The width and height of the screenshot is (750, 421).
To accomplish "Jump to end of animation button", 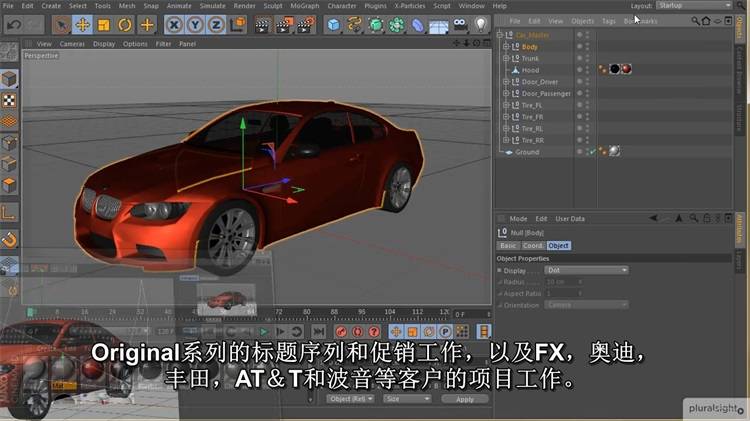I will coord(318,331).
